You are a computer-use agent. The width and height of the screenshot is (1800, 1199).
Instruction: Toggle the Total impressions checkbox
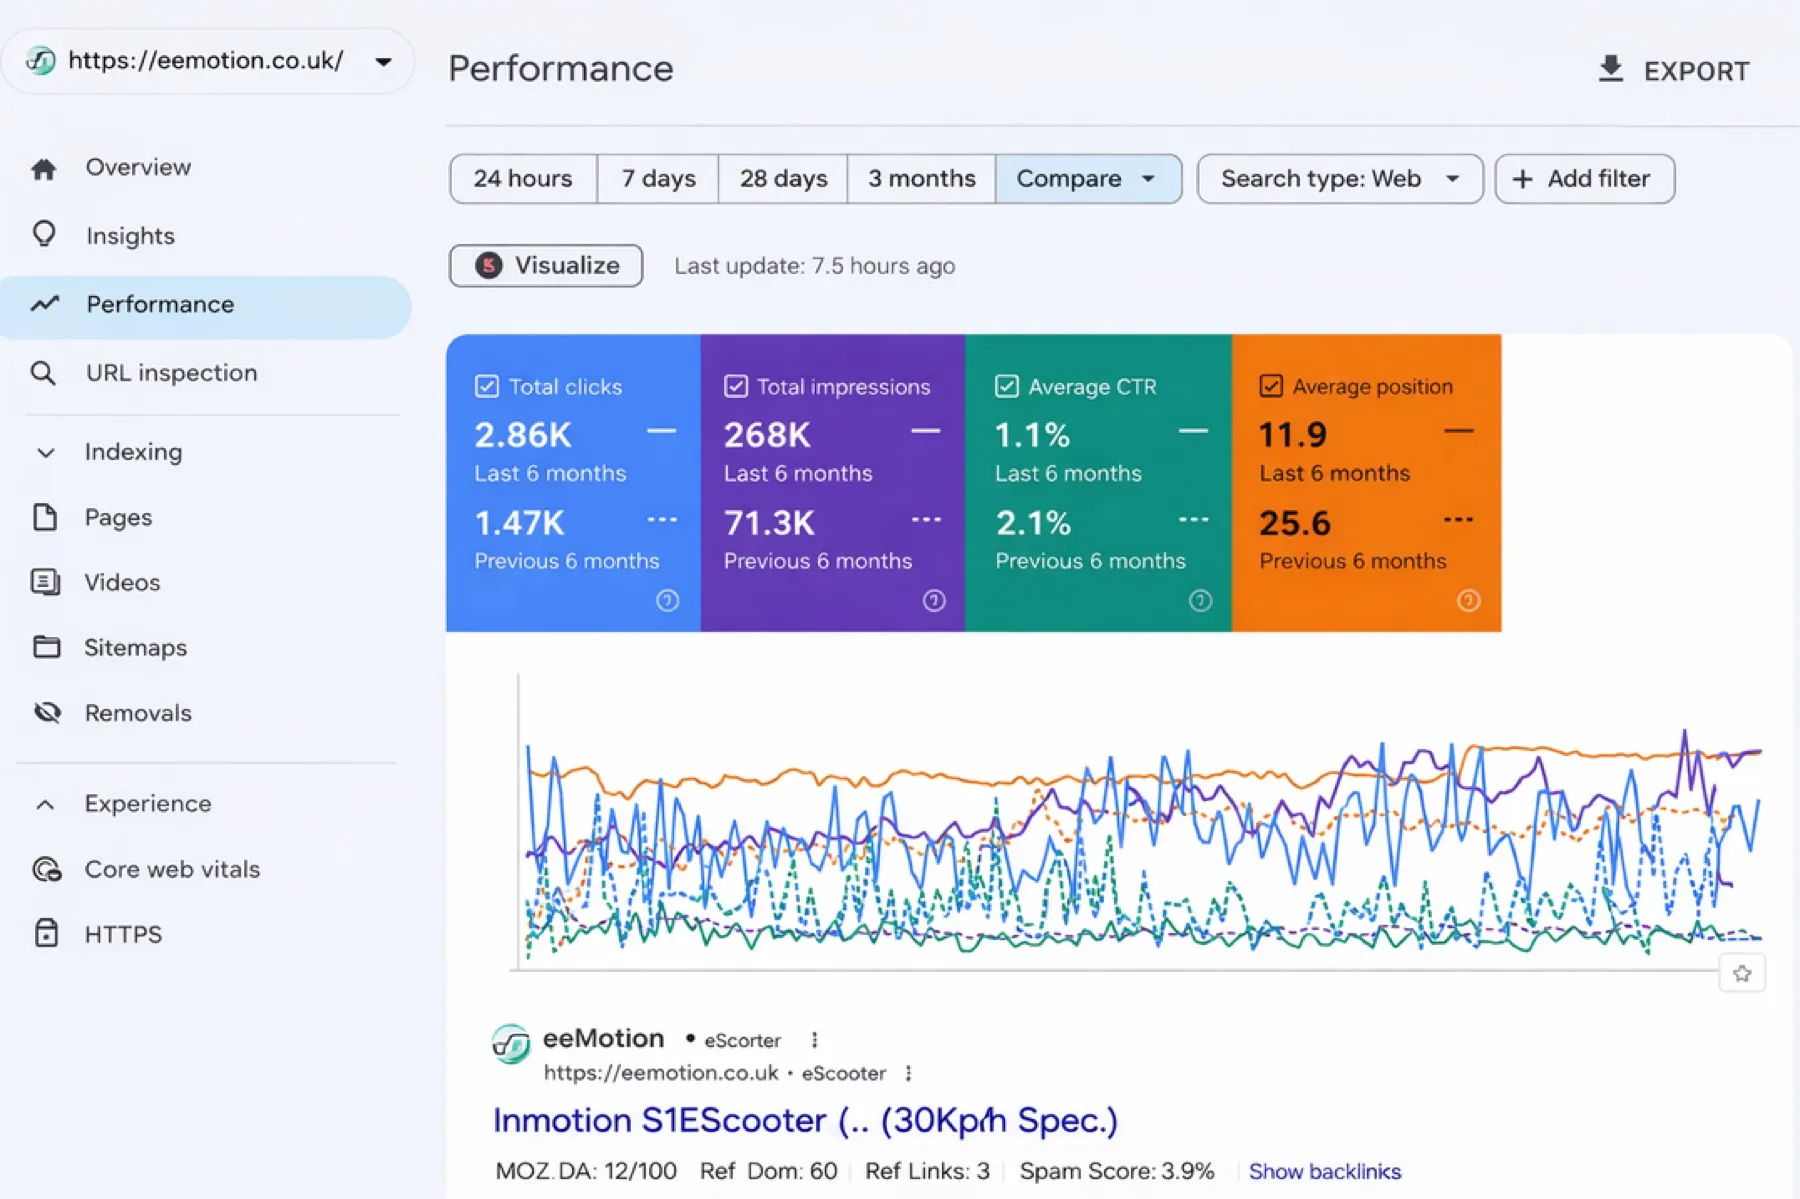(x=736, y=386)
